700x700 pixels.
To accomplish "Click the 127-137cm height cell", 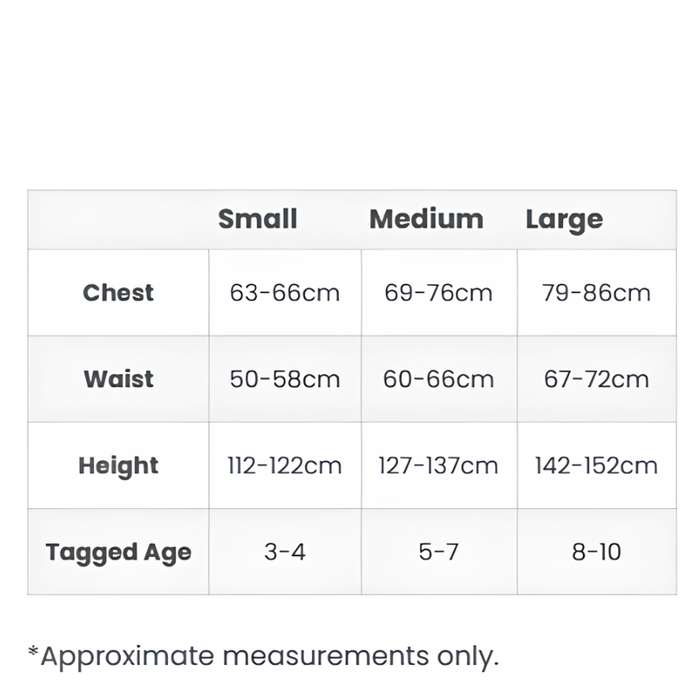I will (438, 466).
